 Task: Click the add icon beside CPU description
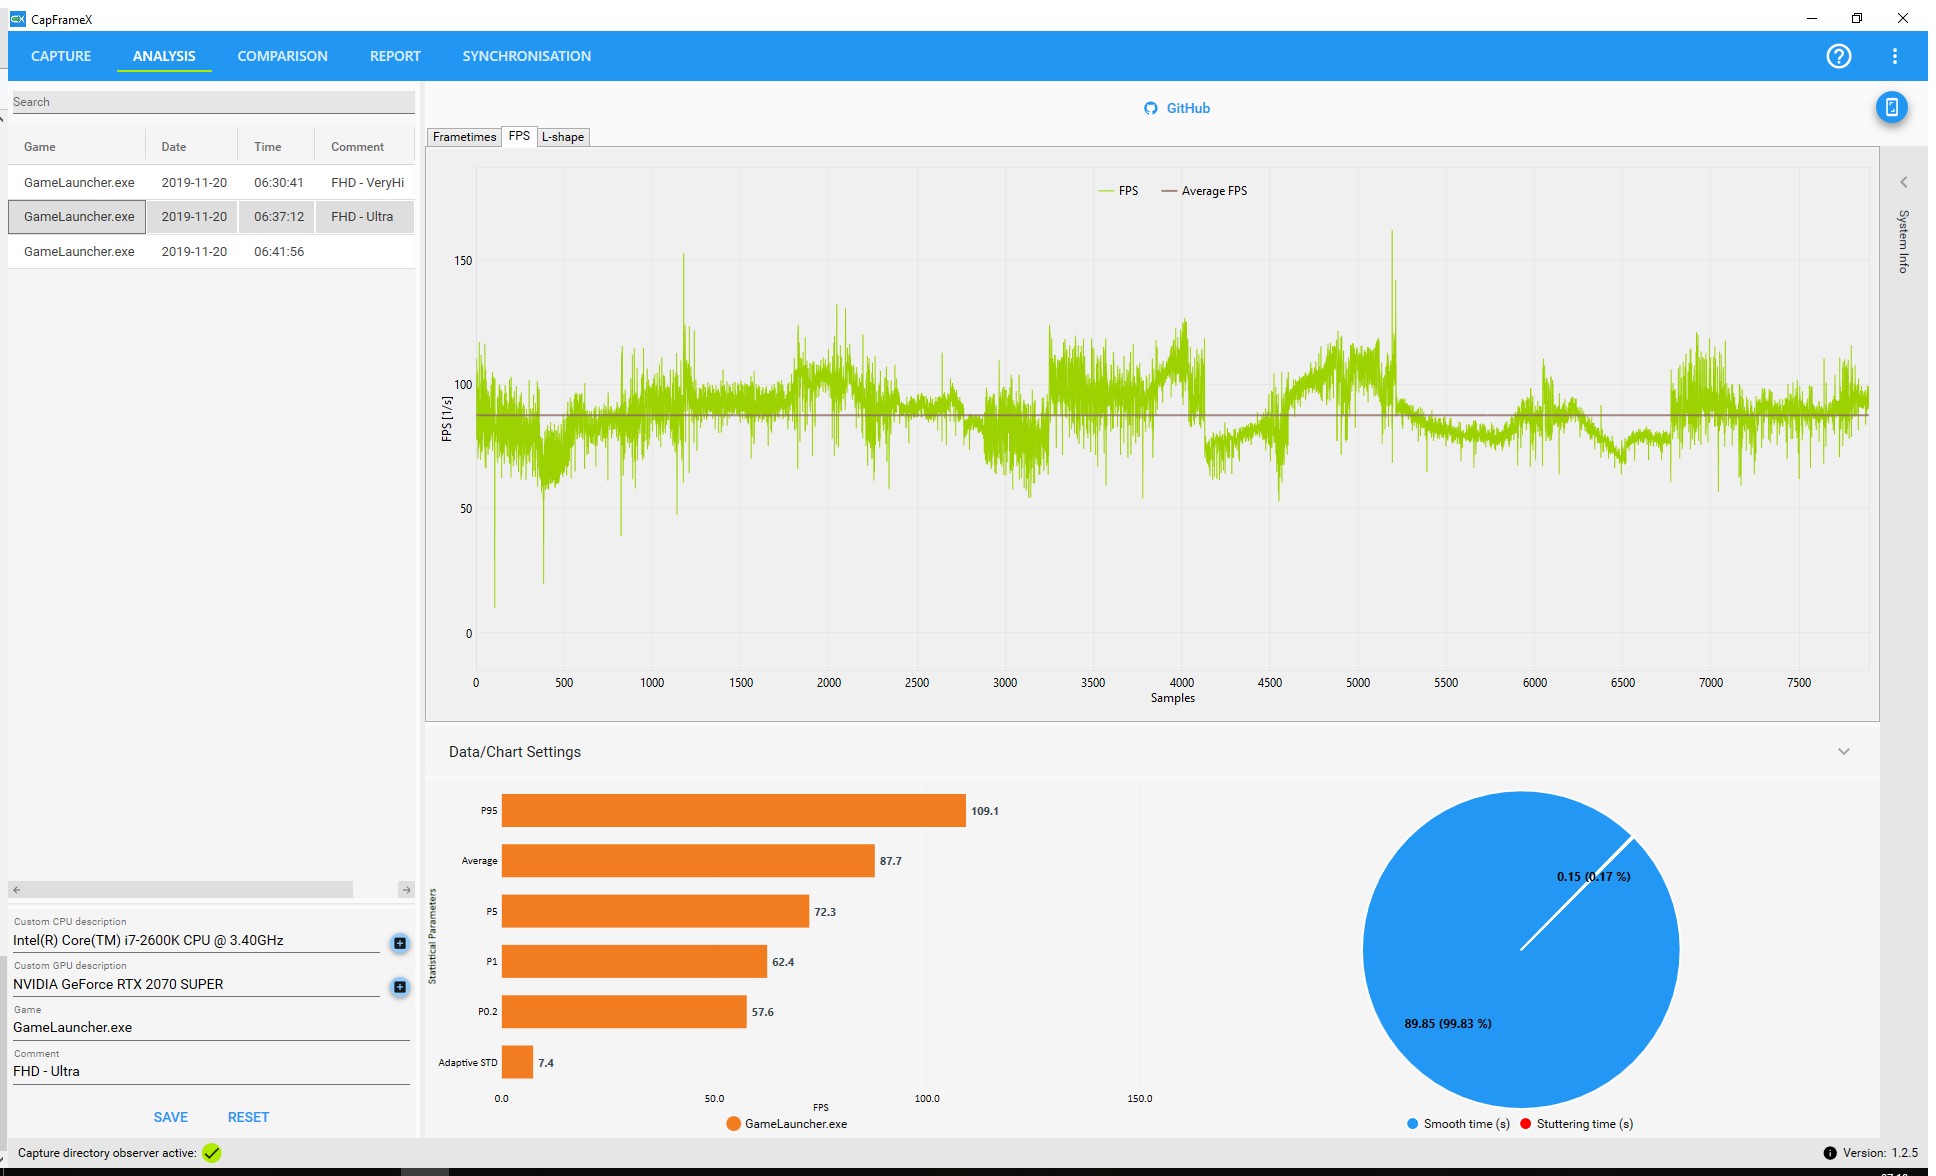tap(399, 943)
